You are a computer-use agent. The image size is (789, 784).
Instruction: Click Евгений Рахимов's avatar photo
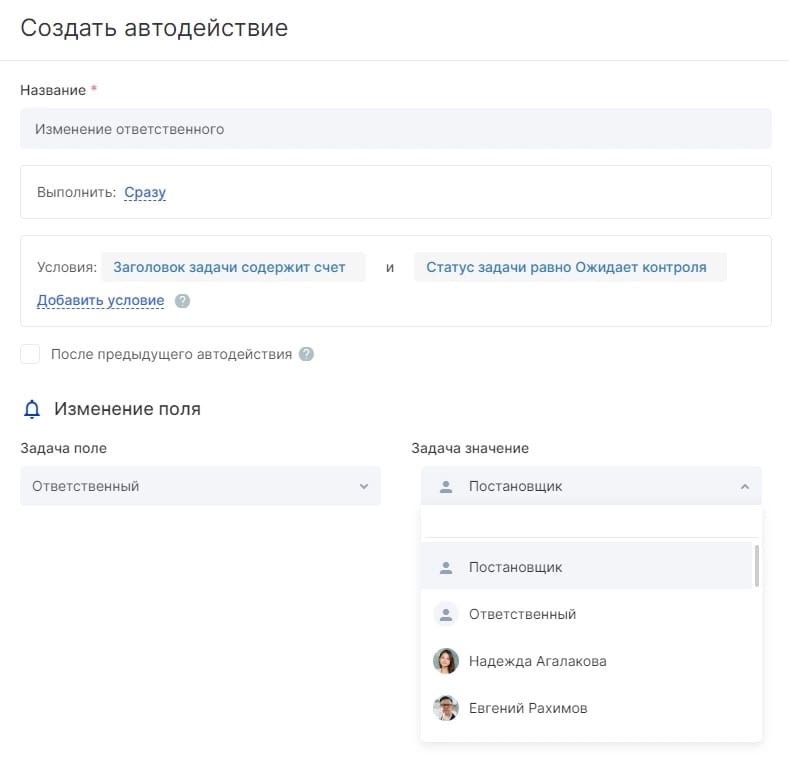tap(446, 708)
